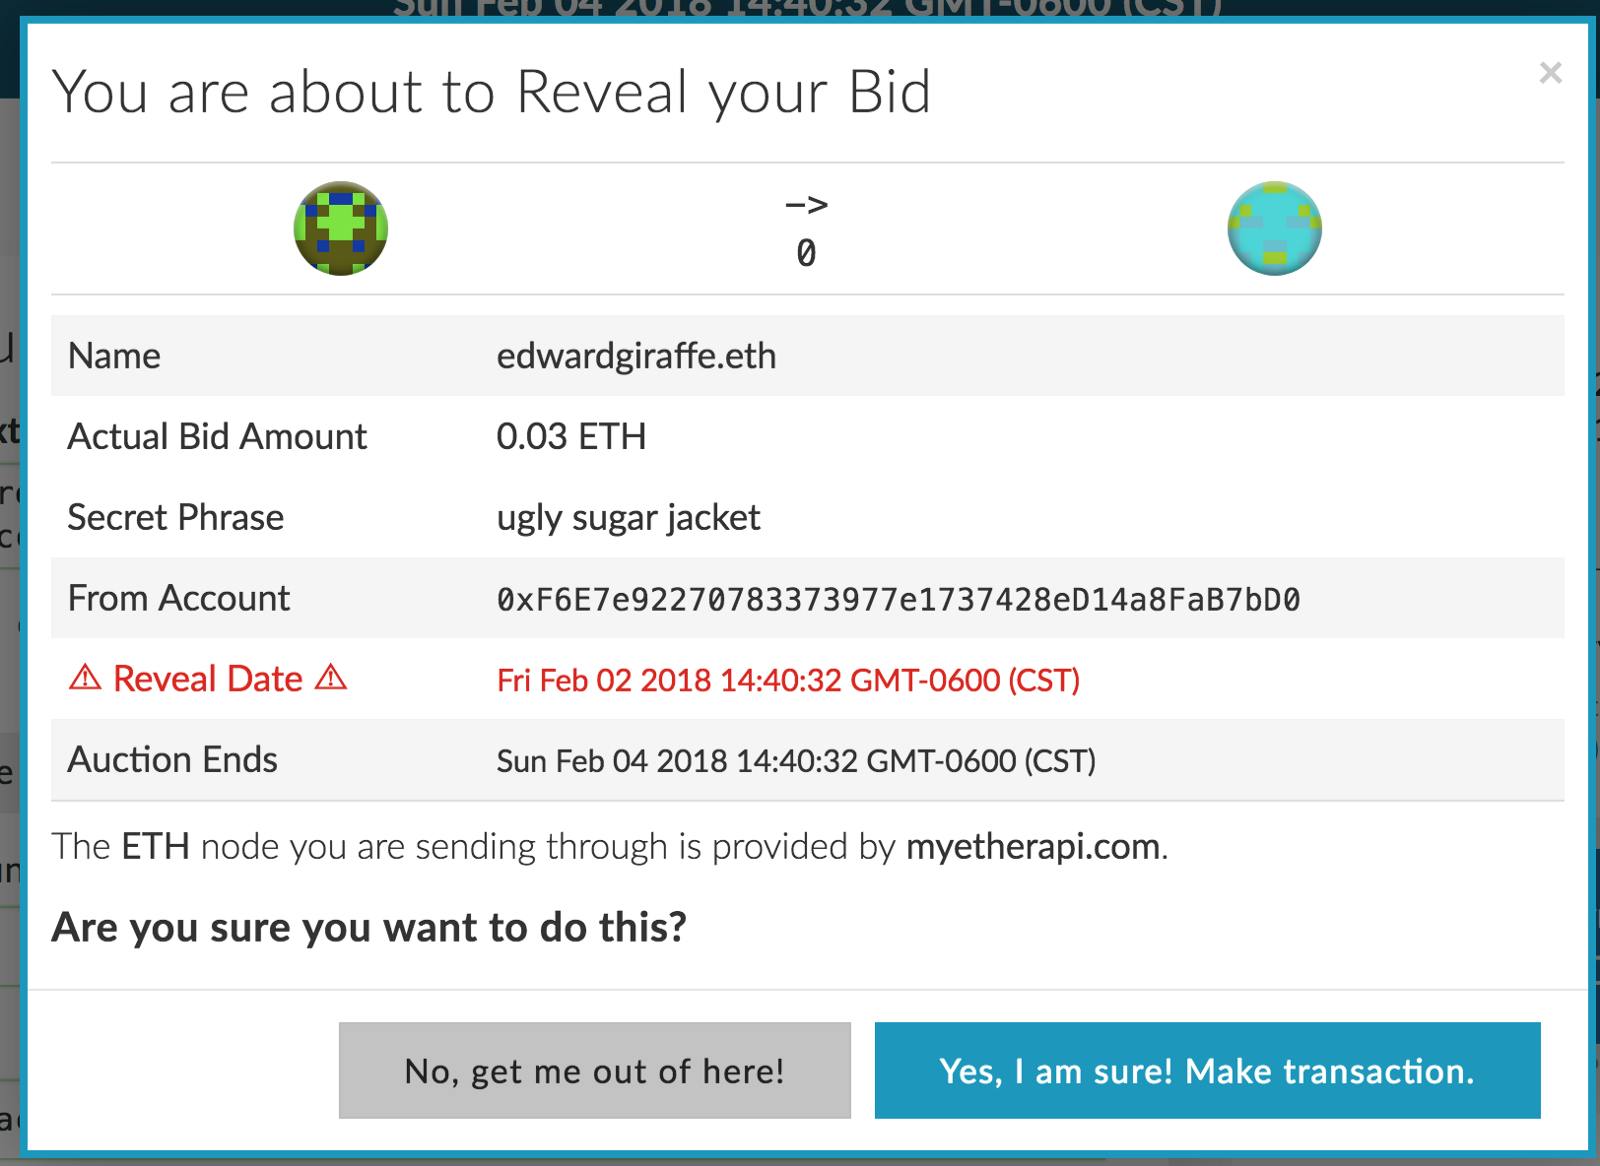Screen dimensions: 1600x1166
Task: Click the recipient contract identicon avatar
Action: tap(1274, 228)
